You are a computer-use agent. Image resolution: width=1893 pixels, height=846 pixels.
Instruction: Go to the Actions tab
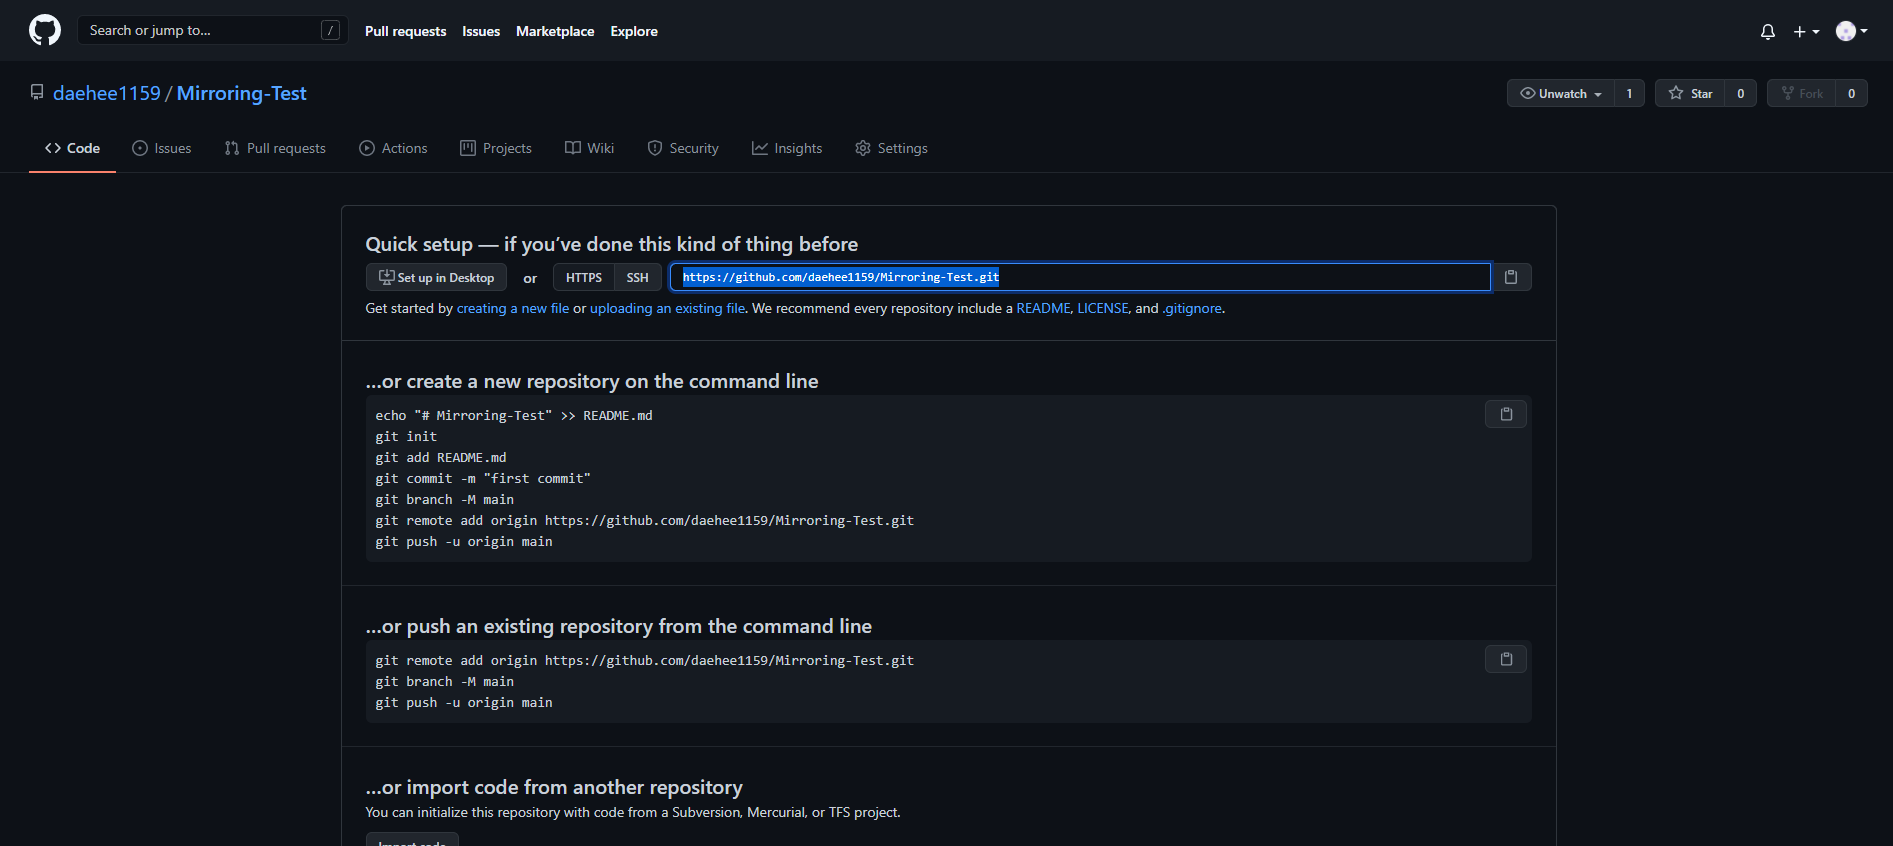tap(393, 148)
